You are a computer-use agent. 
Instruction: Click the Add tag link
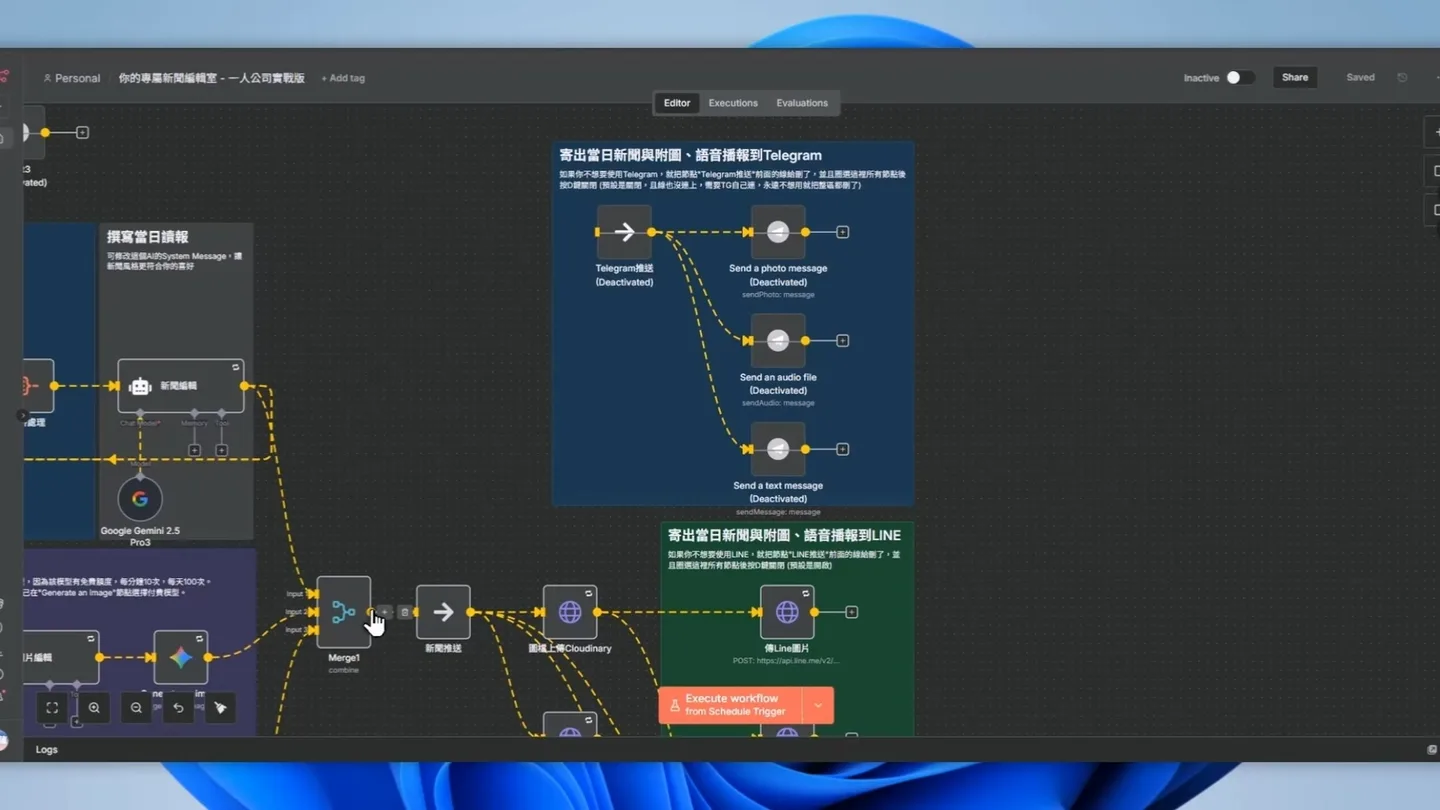pos(343,78)
